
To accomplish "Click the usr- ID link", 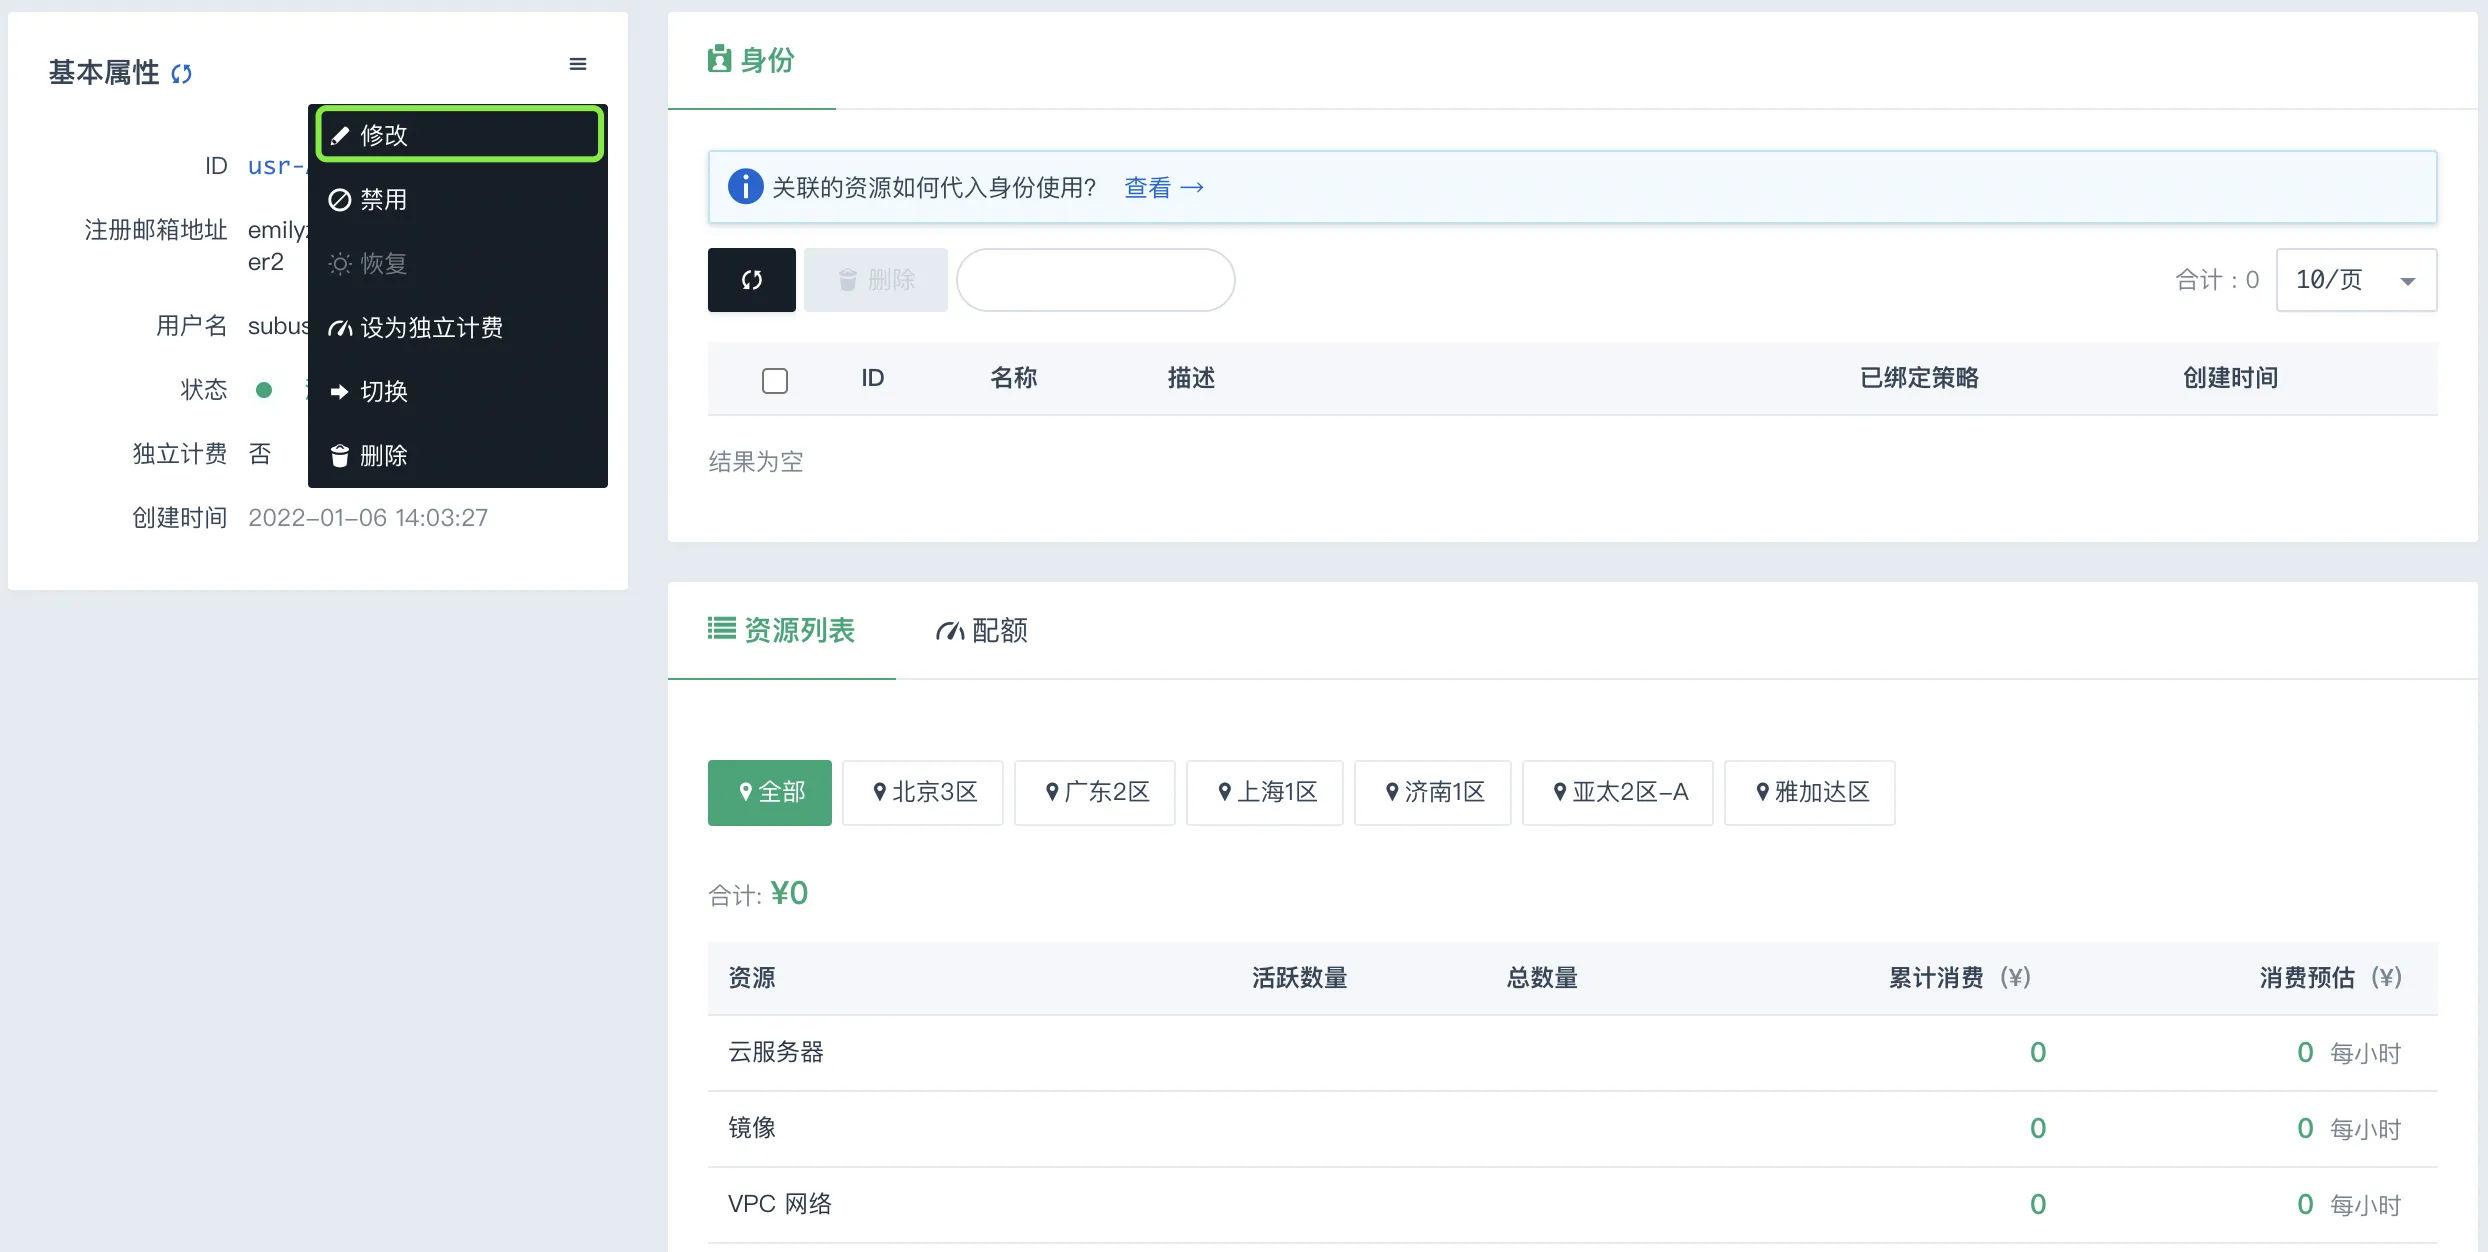I will pyautogui.click(x=277, y=166).
